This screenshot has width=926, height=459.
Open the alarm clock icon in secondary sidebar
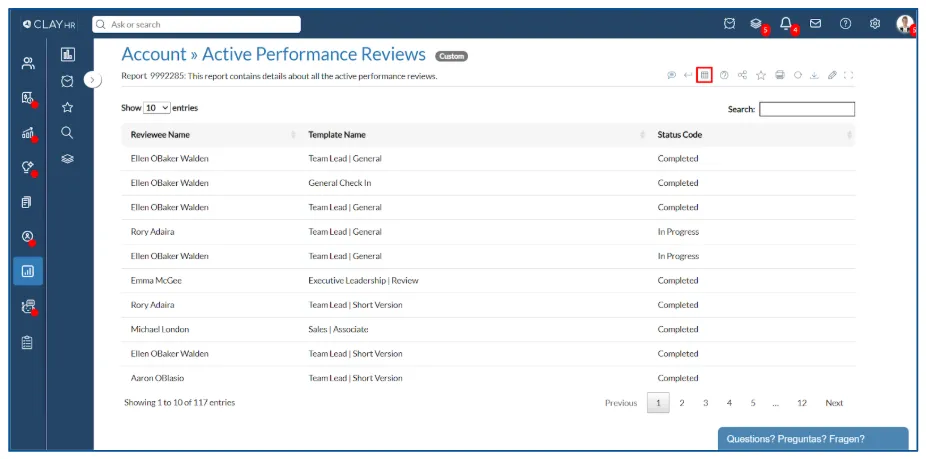tap(68, 81)
